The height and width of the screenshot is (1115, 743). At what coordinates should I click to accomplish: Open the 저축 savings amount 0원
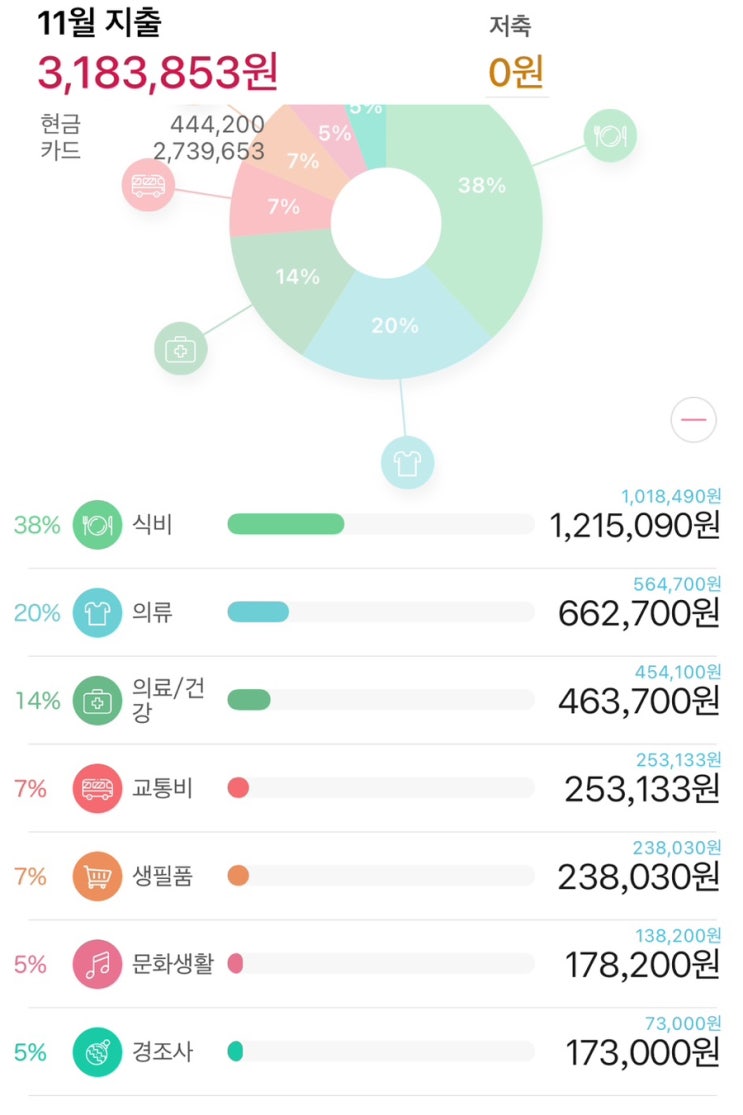516,73
